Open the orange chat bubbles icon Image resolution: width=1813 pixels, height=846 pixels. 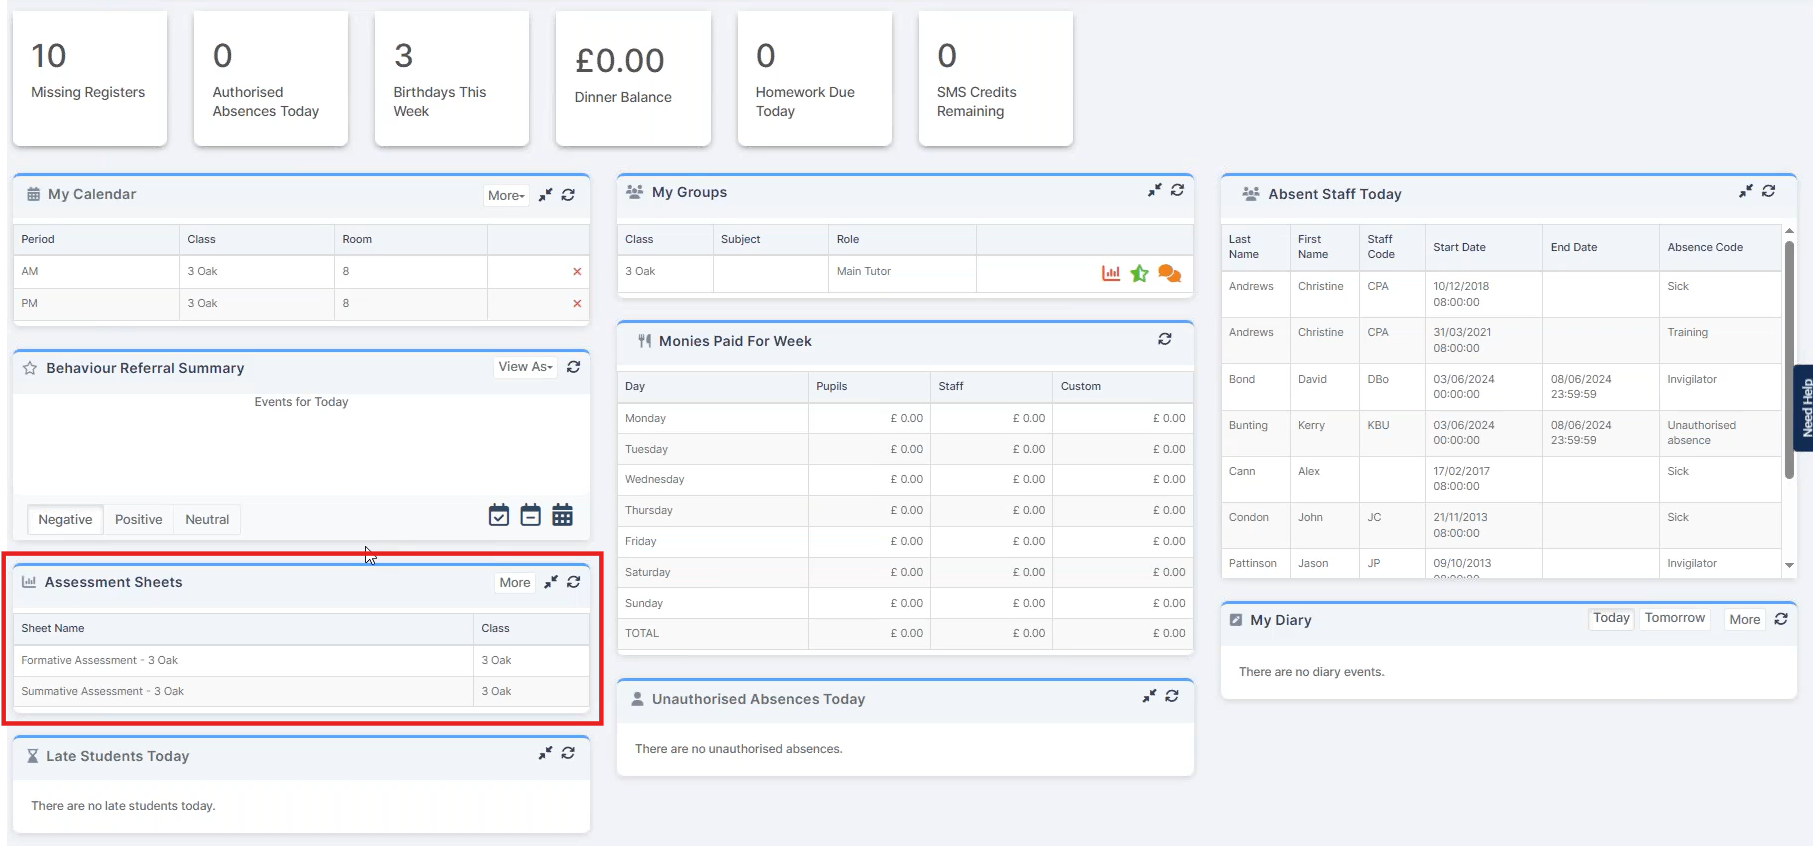coord(1169,273)
